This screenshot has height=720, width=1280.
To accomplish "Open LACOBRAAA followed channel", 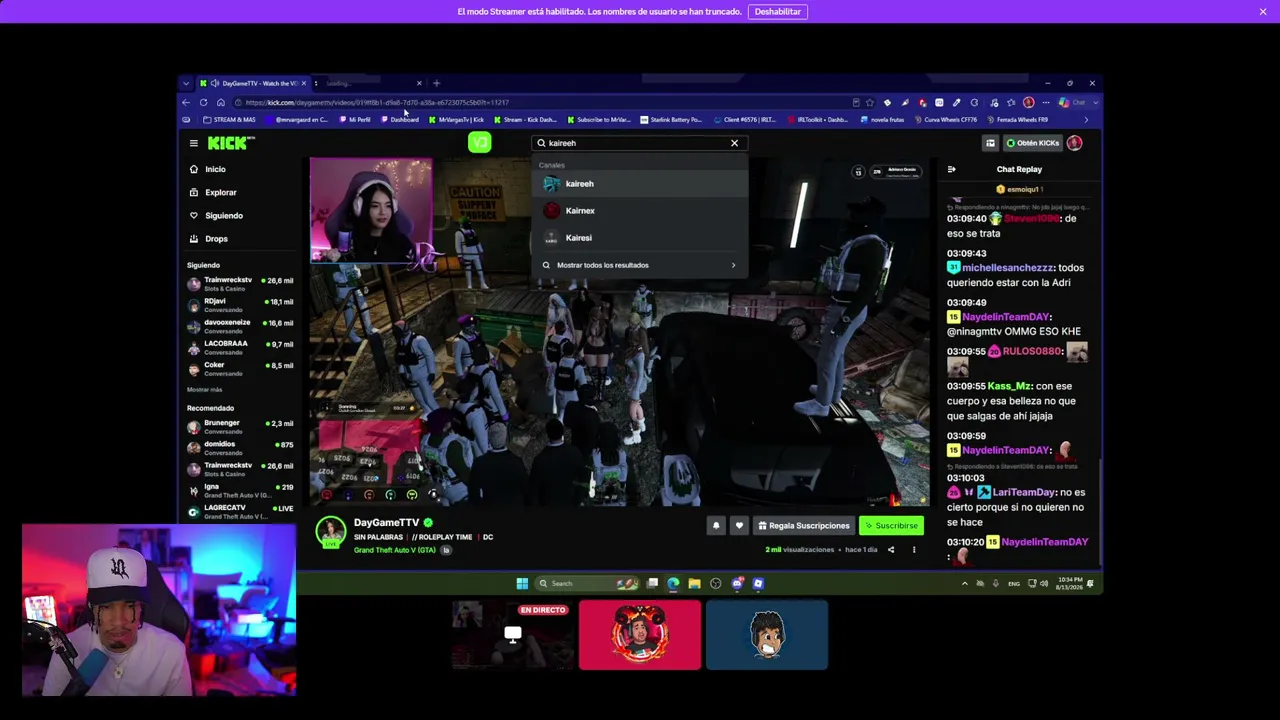I will tap(240, 347).
